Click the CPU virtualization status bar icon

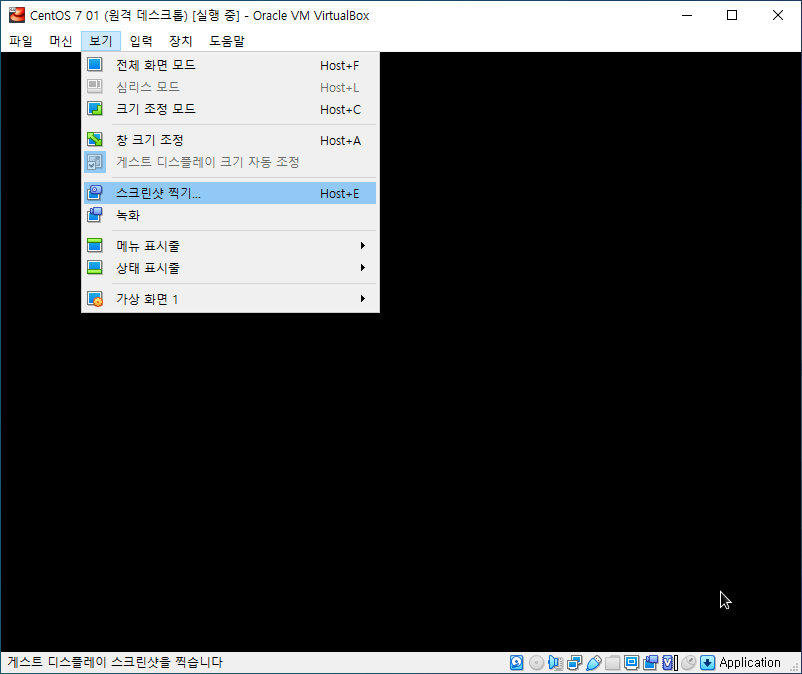pyautogui.click(x=670, y=663)
